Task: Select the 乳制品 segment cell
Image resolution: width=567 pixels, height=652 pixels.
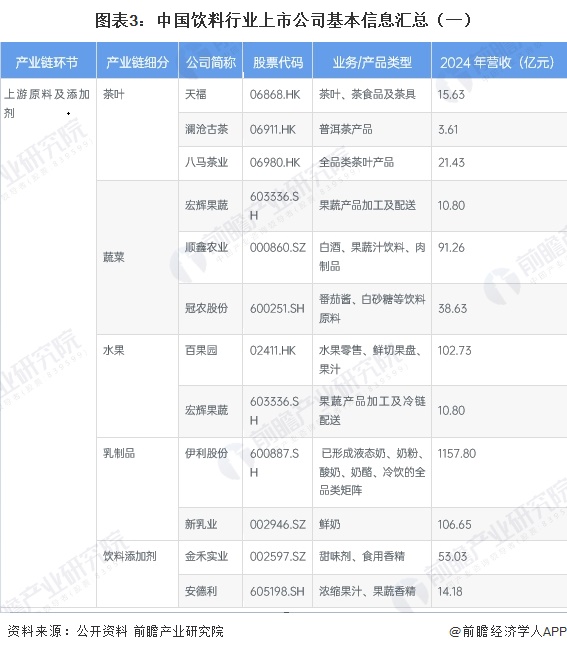Action: pyautogui.click(x=138, y=489)
